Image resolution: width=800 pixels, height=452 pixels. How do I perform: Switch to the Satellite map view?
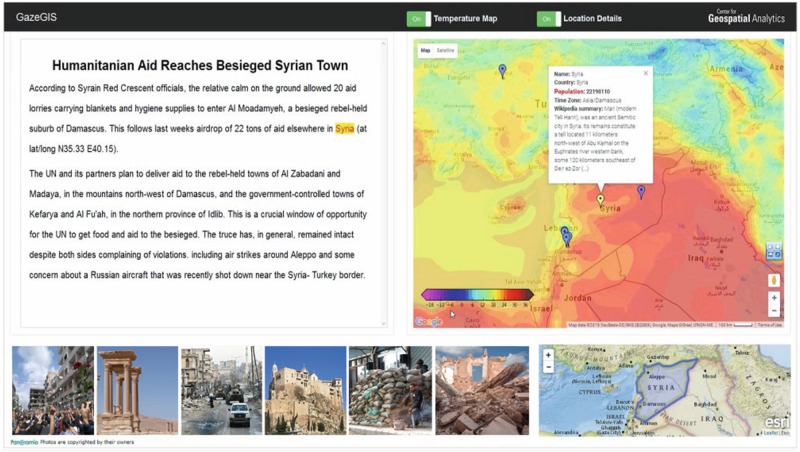coord(445,50)
